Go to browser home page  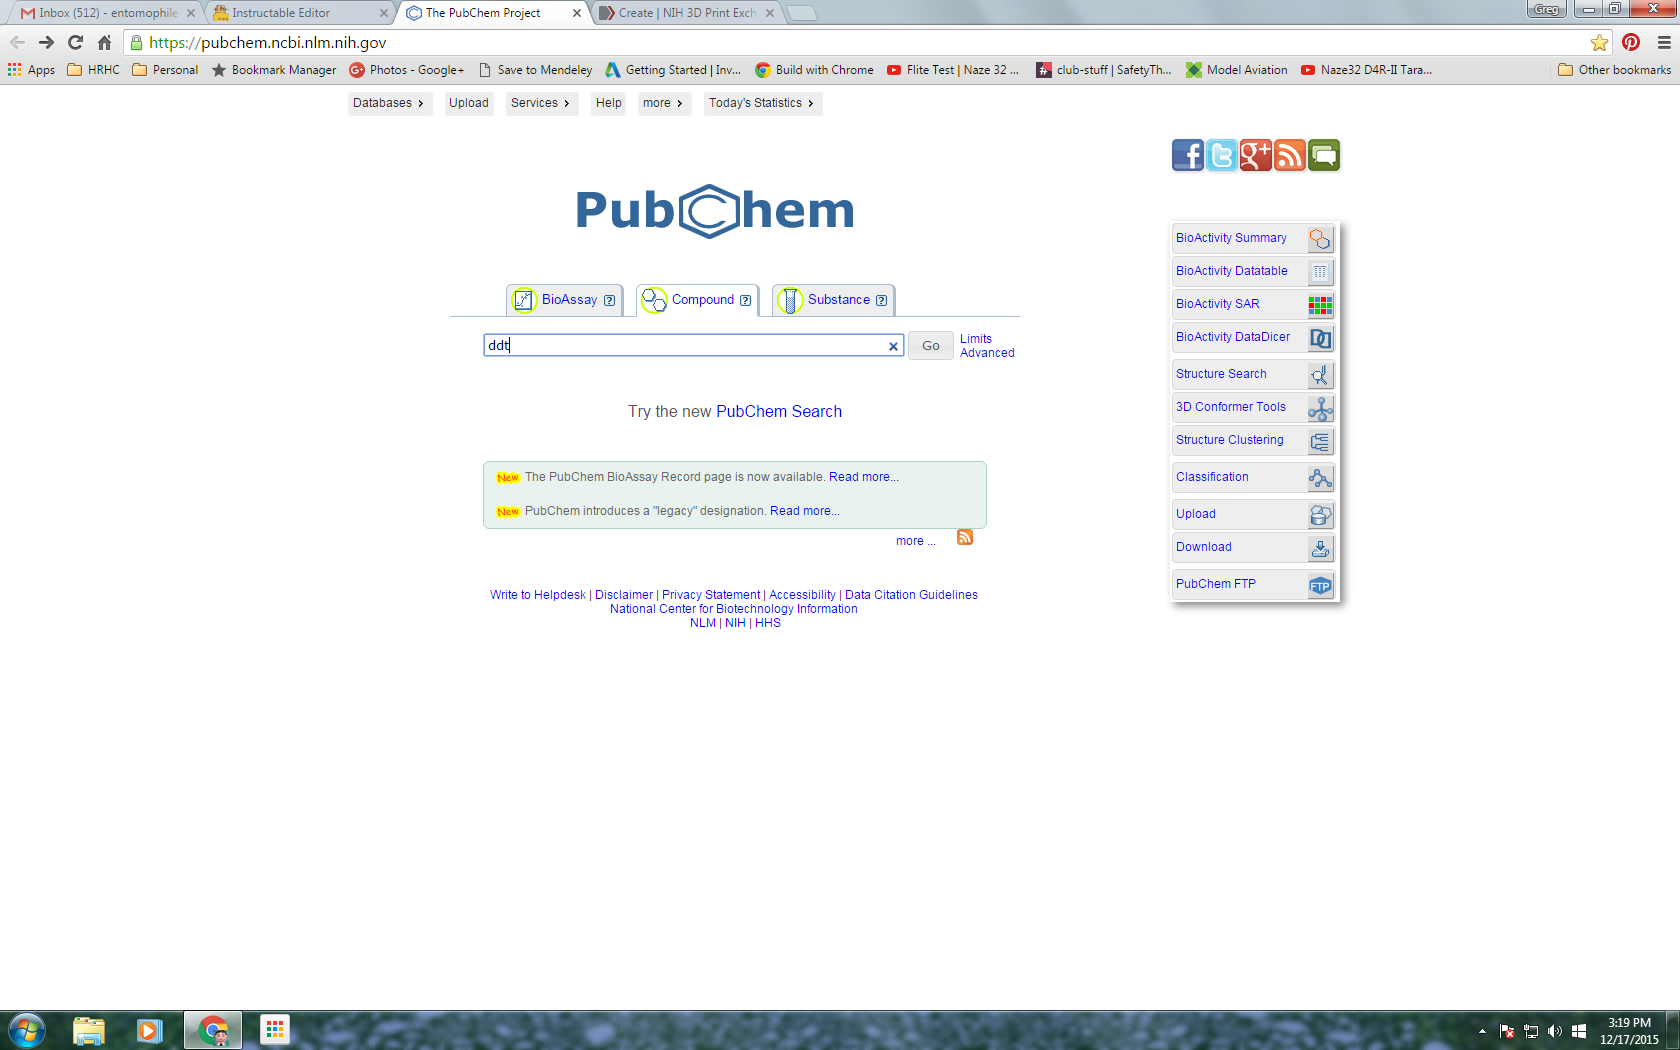(104, 42)
